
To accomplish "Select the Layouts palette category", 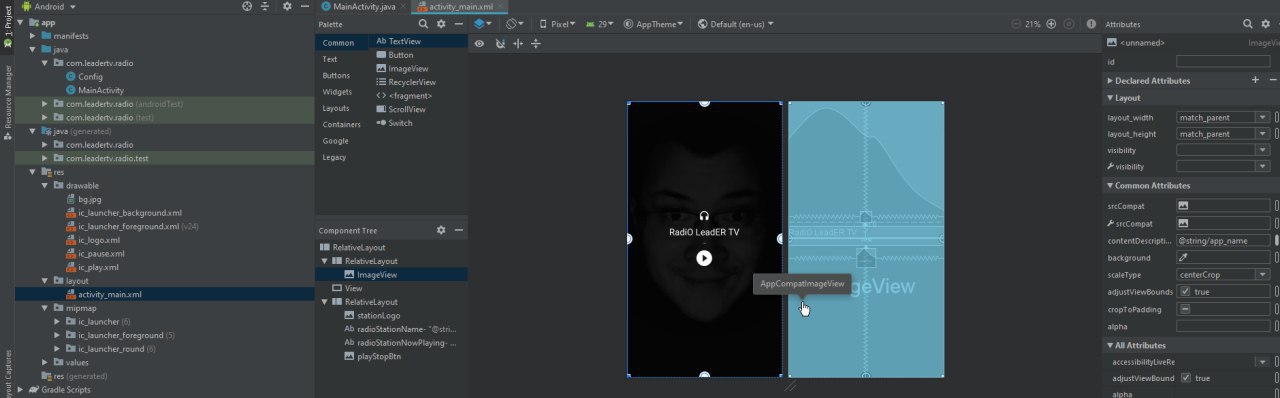I will coord(336,107).
